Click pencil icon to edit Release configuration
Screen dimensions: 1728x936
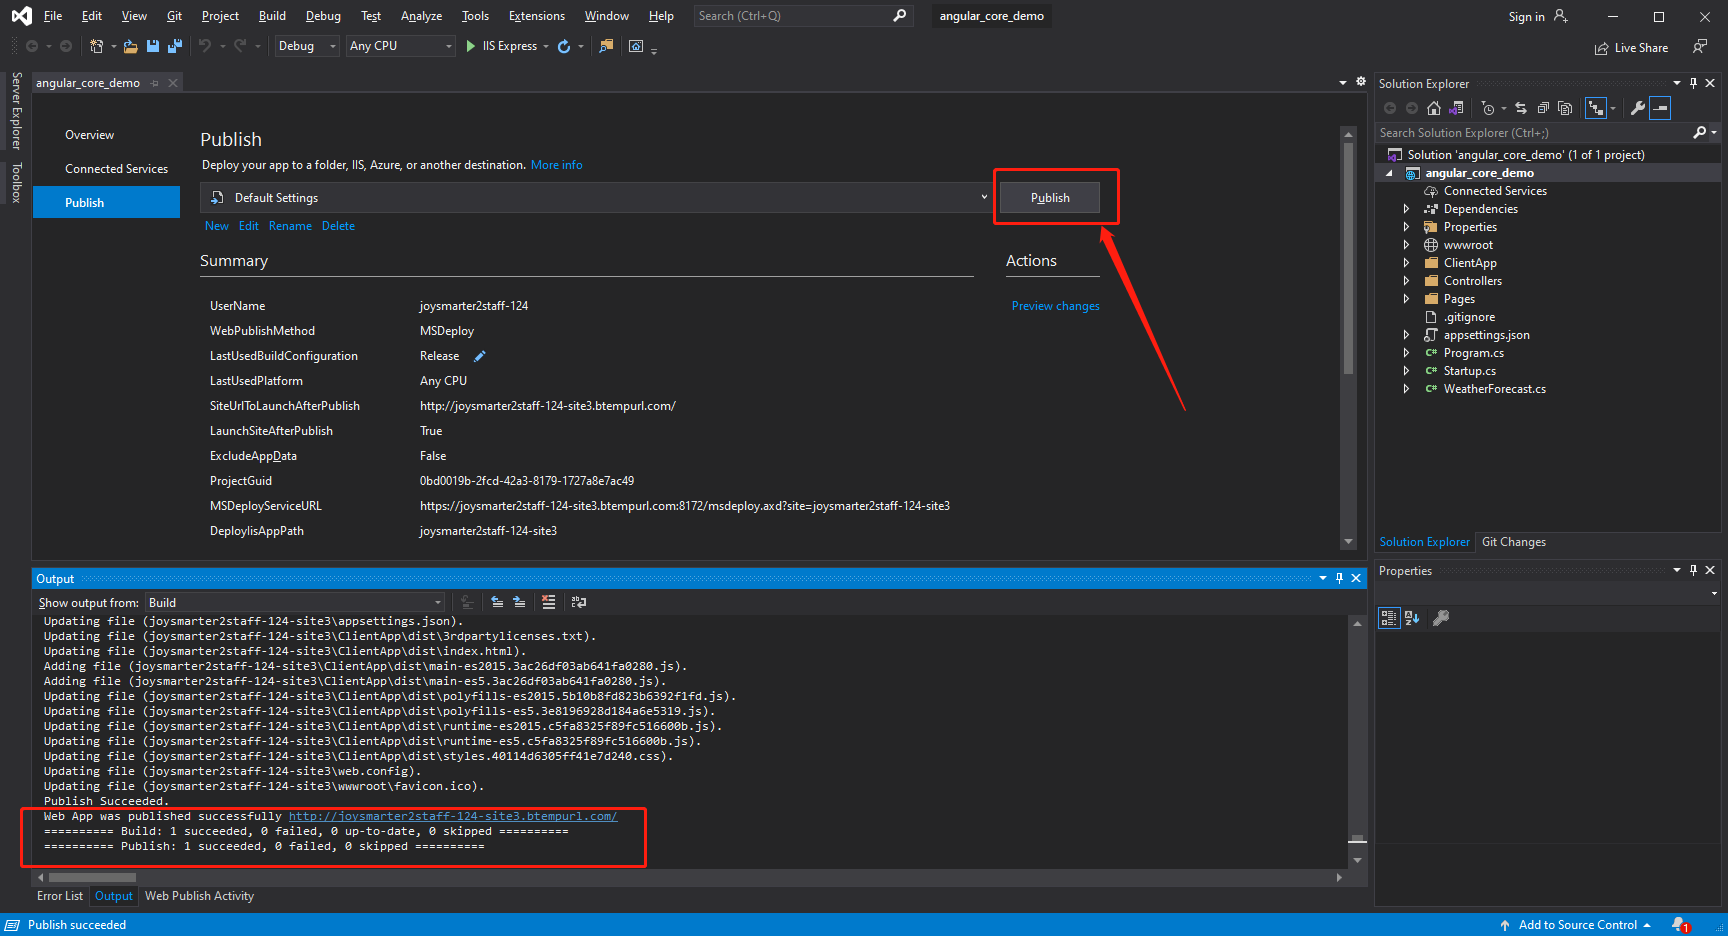tap(480, 356)
